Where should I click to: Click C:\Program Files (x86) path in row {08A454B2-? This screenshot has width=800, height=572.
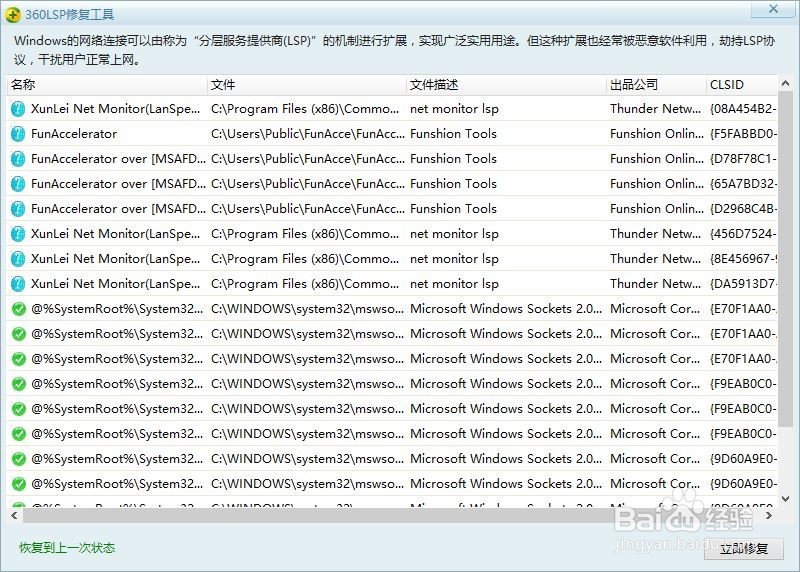305,109
